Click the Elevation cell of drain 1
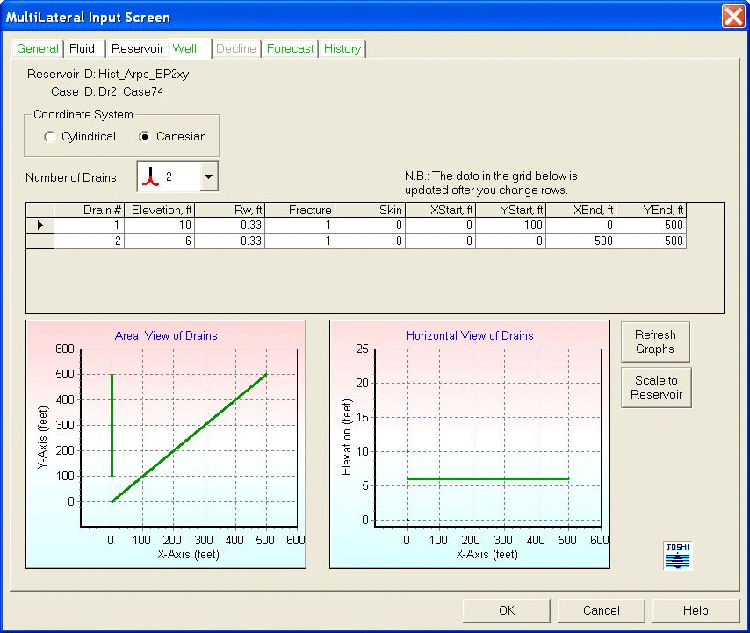 [159, 225]
